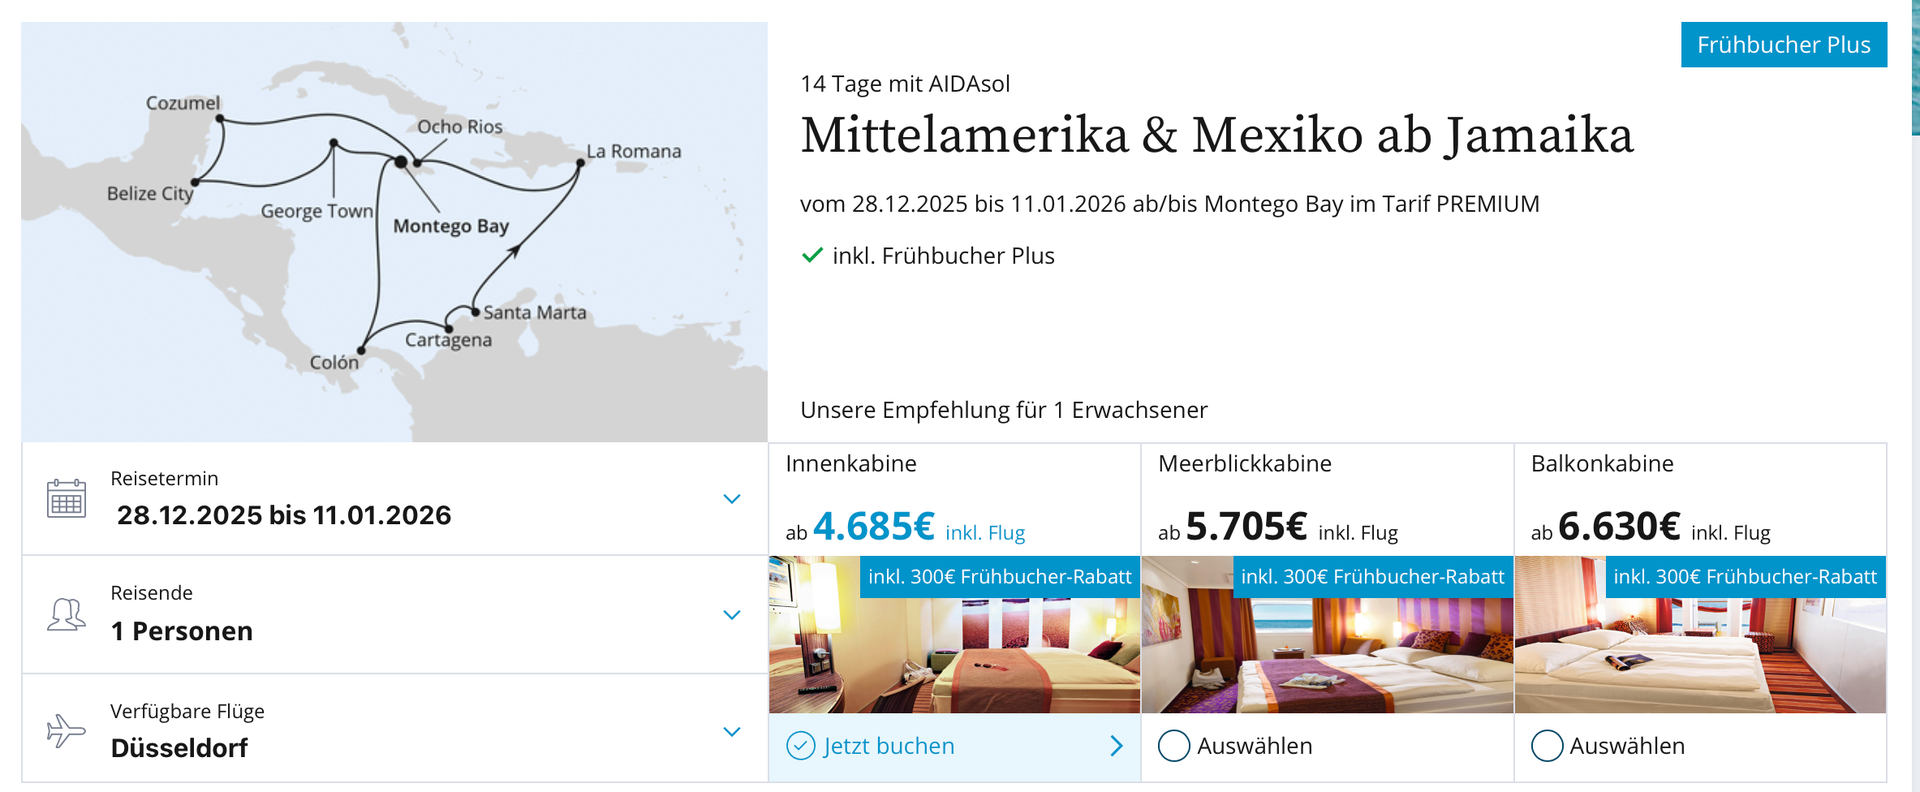Select the Balkonkabine radio button
The width and height of the screenshot is (1920, 792).
pyautogui.click(x=1547, y=746)
